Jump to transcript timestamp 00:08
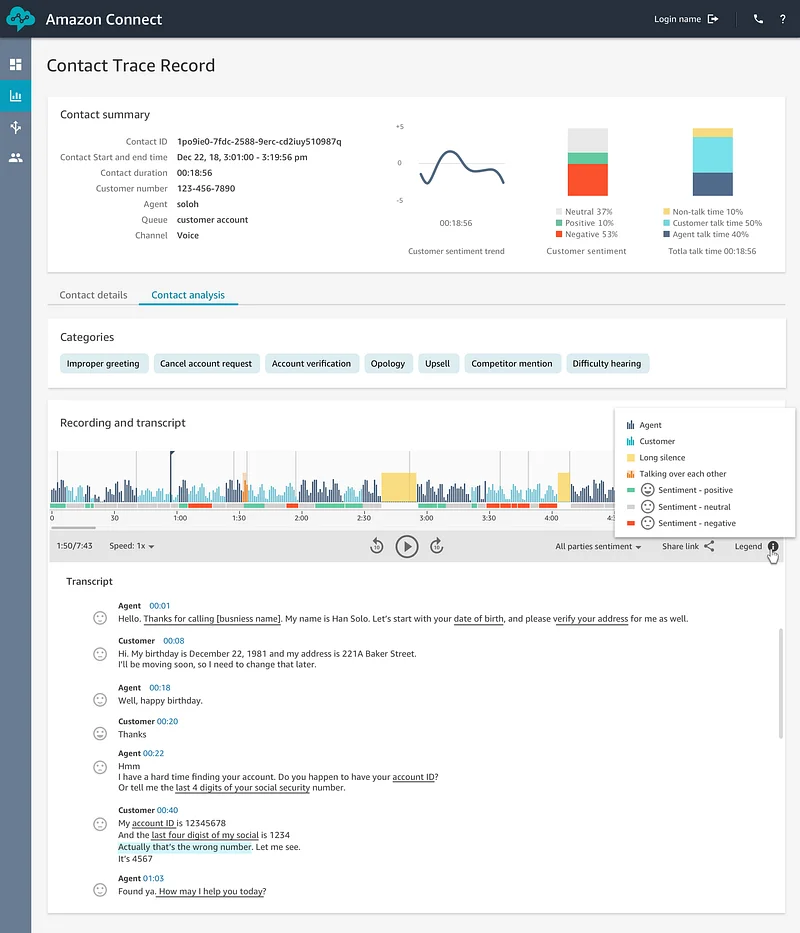This screenshot has height=933, width=800. coord(174,641)
